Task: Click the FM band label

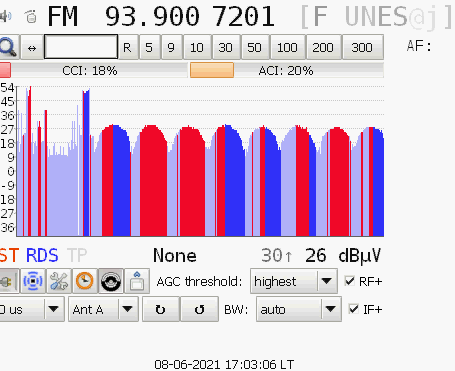Action: (63, 16)
